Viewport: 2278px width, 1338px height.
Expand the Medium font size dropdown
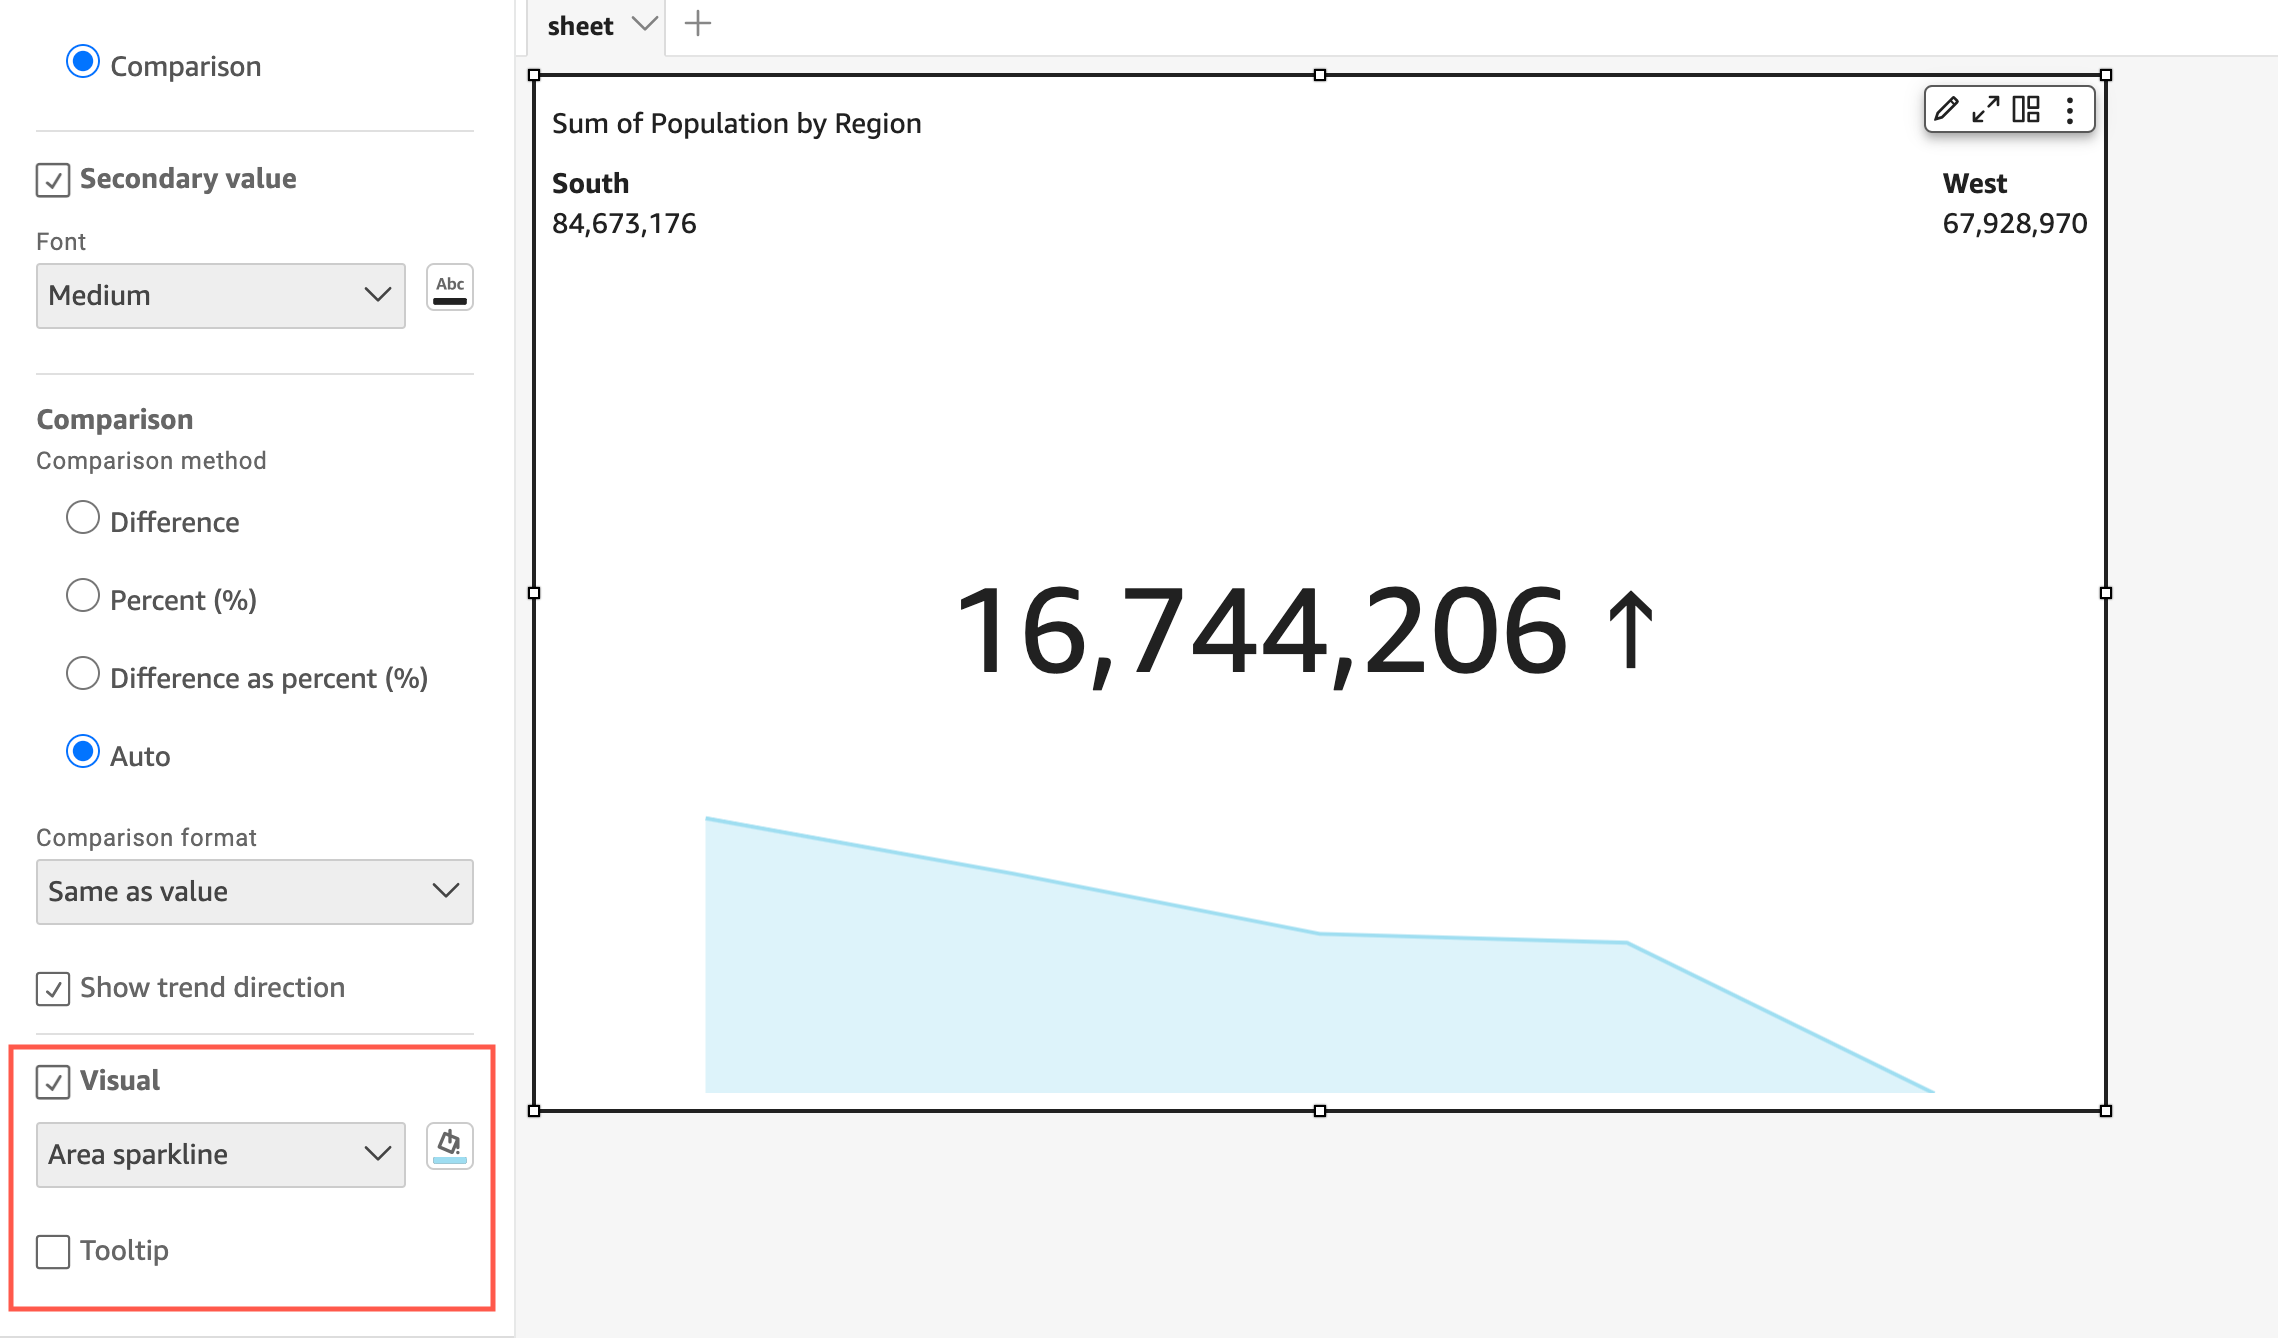point(221,296)
